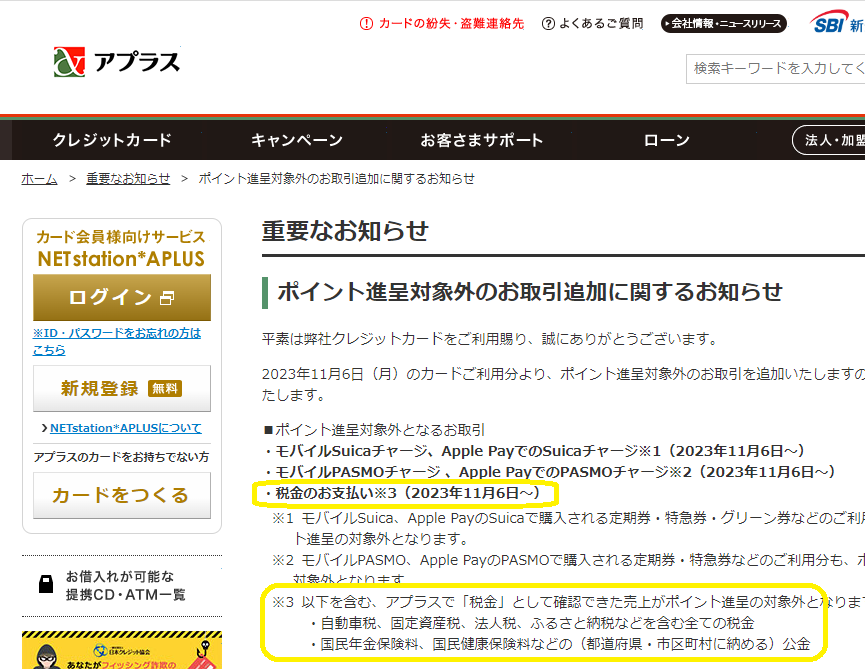
Task: Click the モバイルPASMOチャージ bullet line
Action: [x=549, y=472]
